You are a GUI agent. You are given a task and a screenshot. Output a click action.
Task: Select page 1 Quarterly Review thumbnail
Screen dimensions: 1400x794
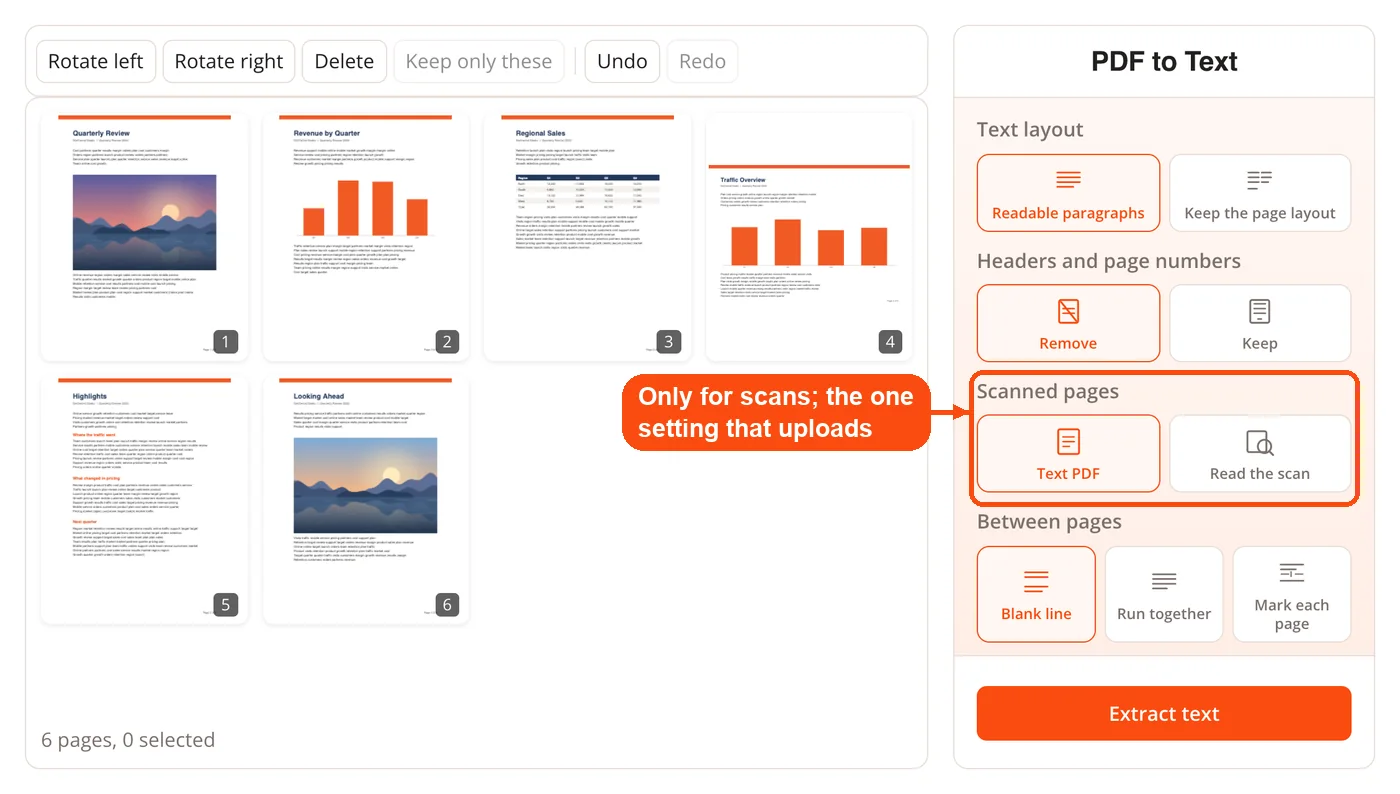coord(144,237)
